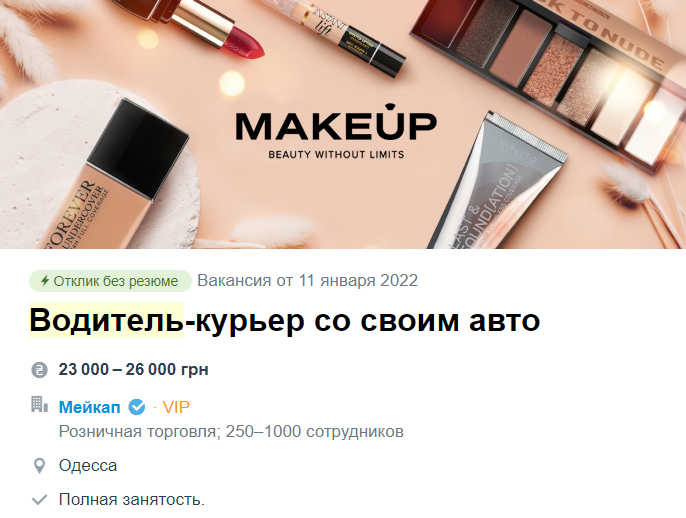Click the verified checkmark badge beside Мейкап

click(136, 407)
